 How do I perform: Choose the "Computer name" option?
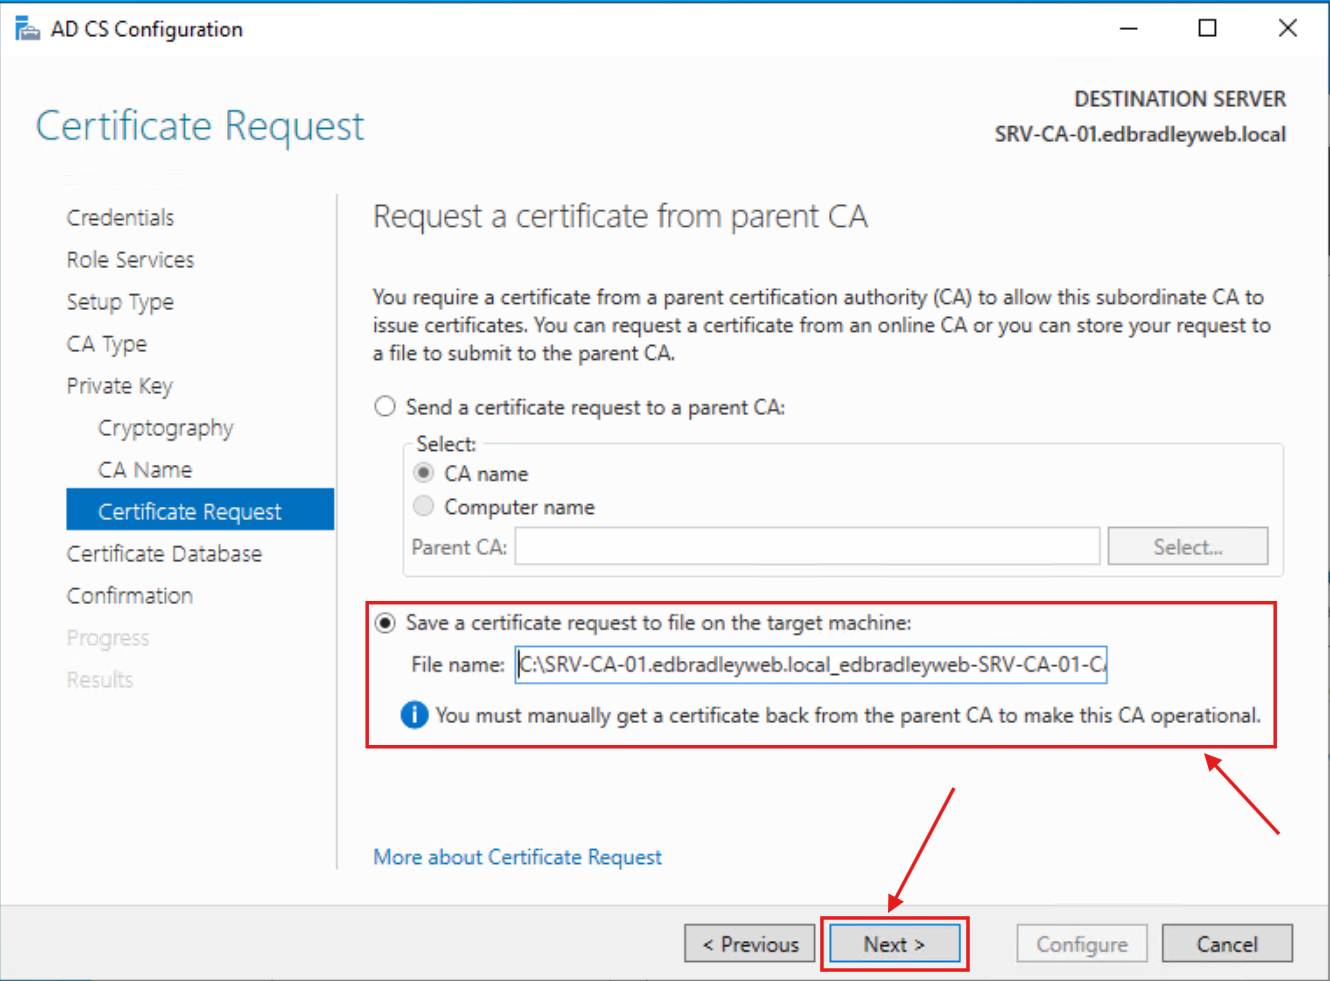(x=423, y=506)
